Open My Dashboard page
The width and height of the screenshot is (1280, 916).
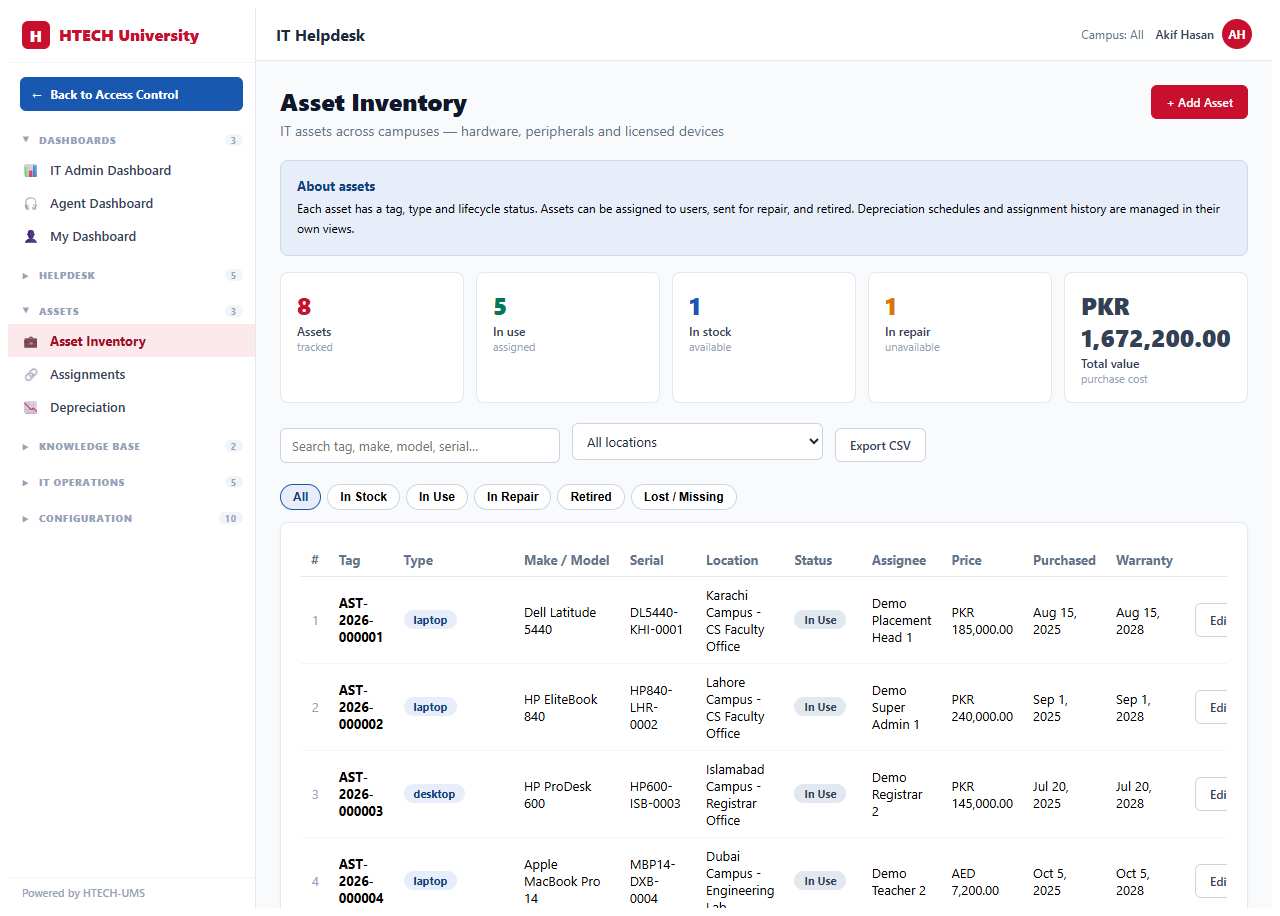point(131,237)
